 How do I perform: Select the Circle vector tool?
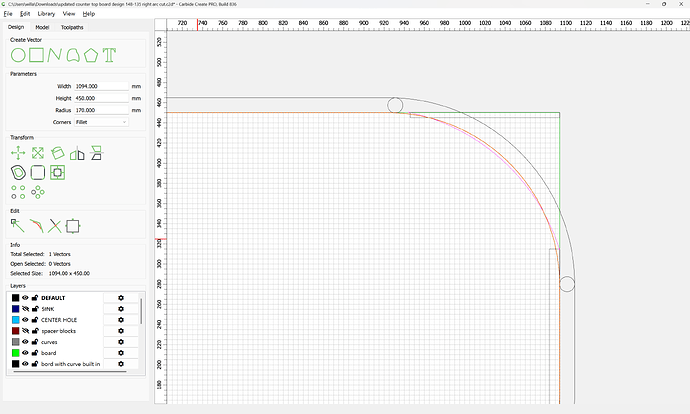coord(18,54)
